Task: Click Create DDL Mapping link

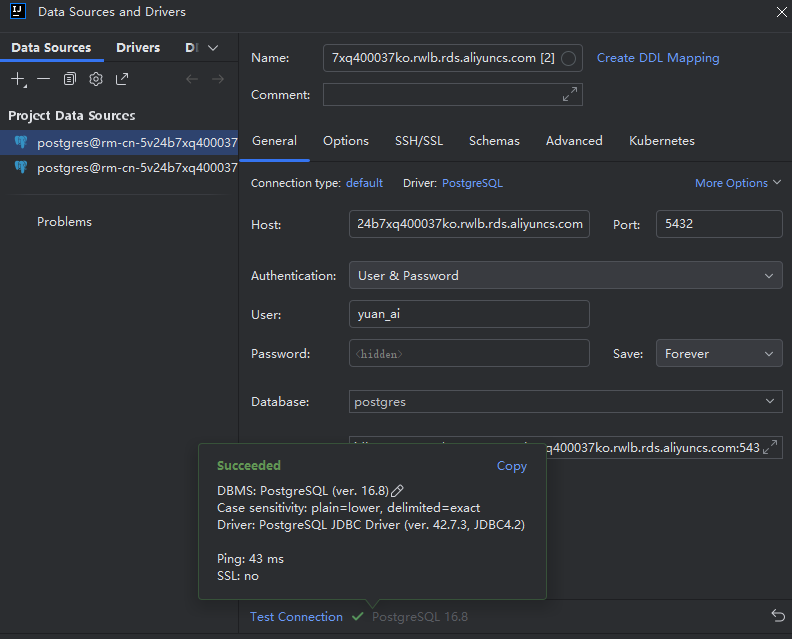Action: coord(658,58)
